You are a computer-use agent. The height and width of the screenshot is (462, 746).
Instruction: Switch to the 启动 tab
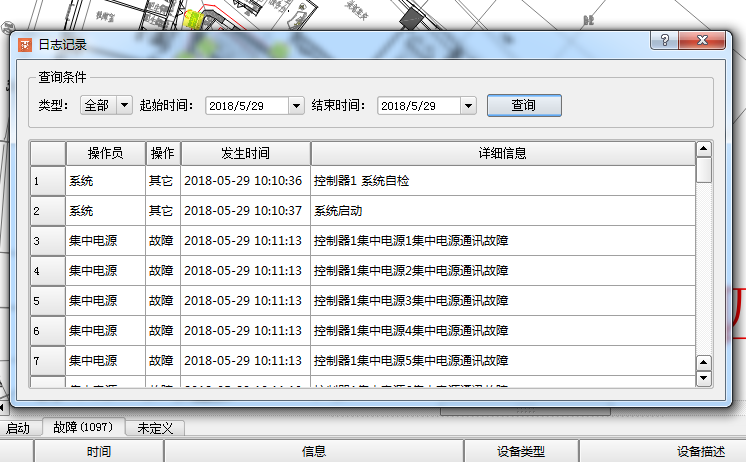tap(19, 427)
